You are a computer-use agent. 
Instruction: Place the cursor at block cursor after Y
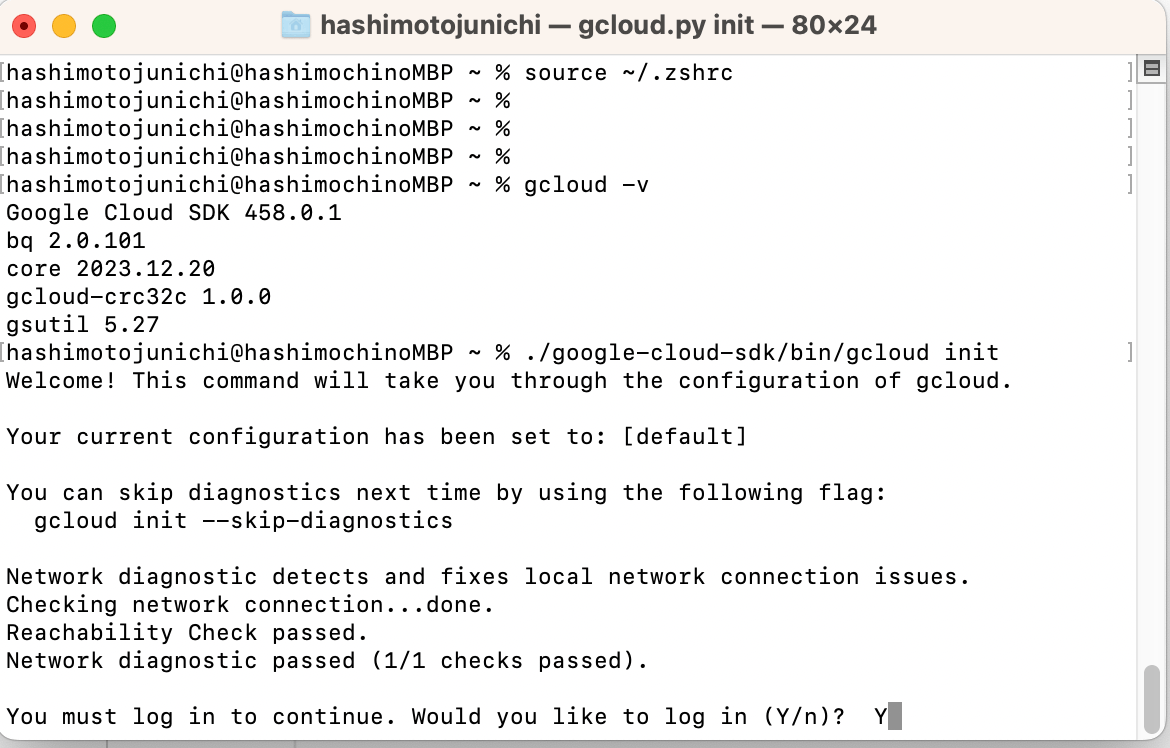pyautogui.click(x=895, y=716)
